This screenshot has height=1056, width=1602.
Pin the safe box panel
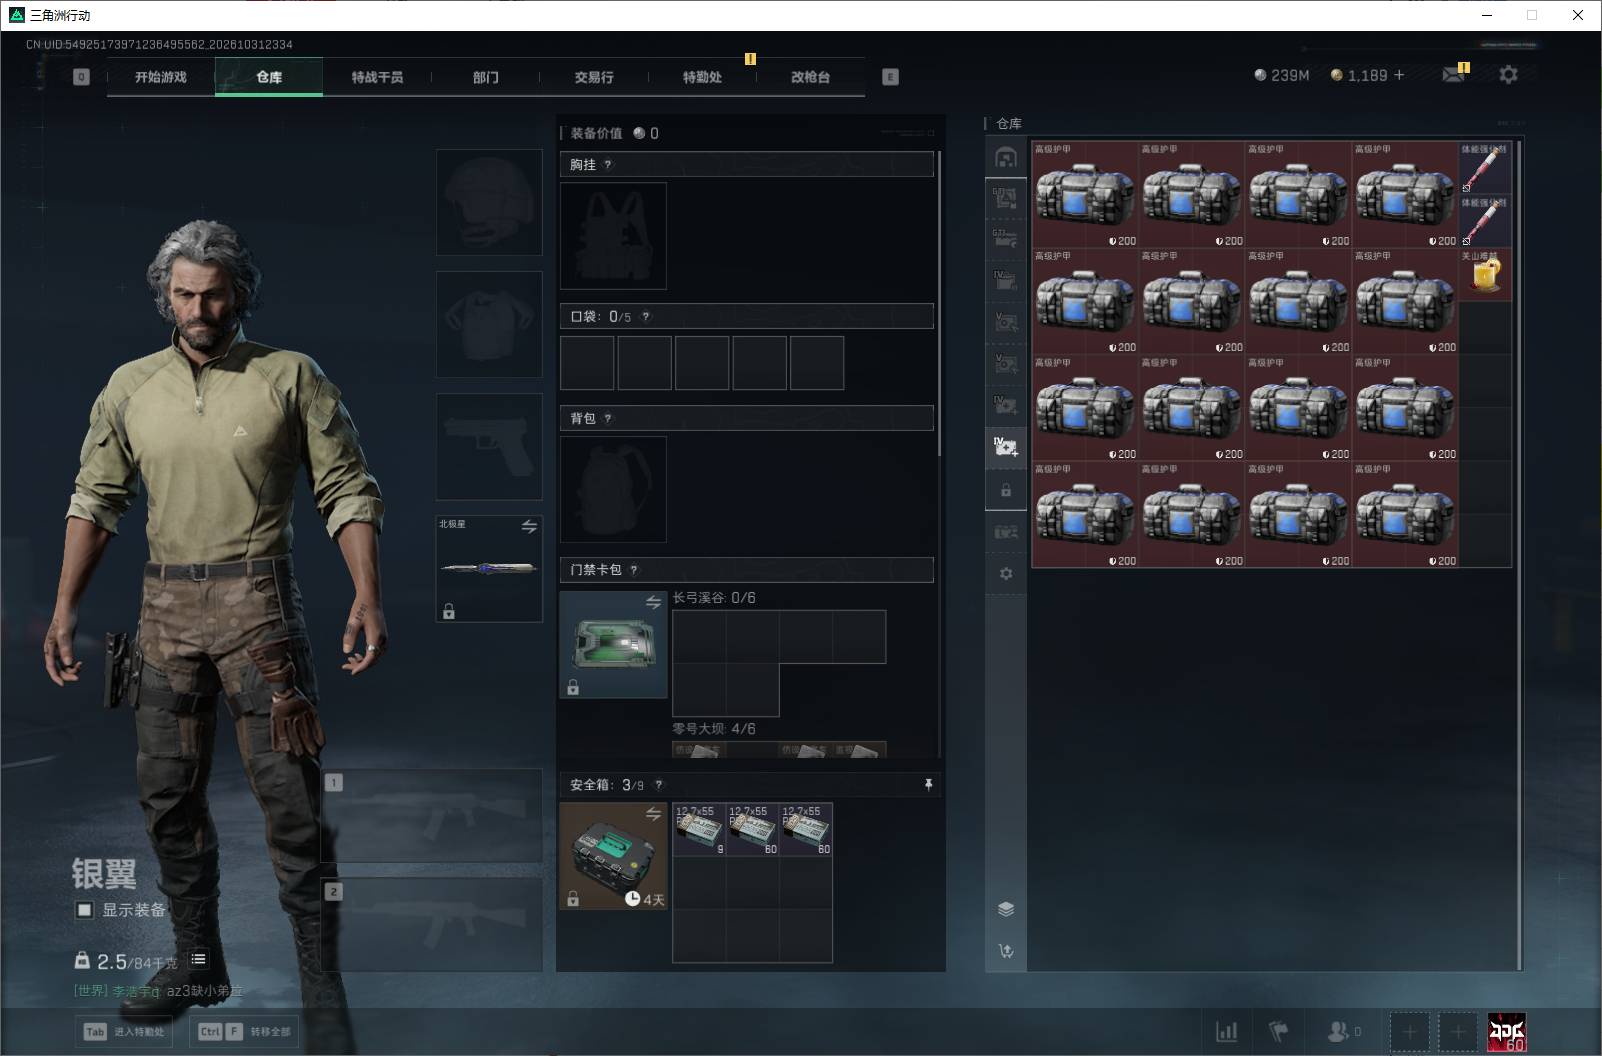click(928, 785)
